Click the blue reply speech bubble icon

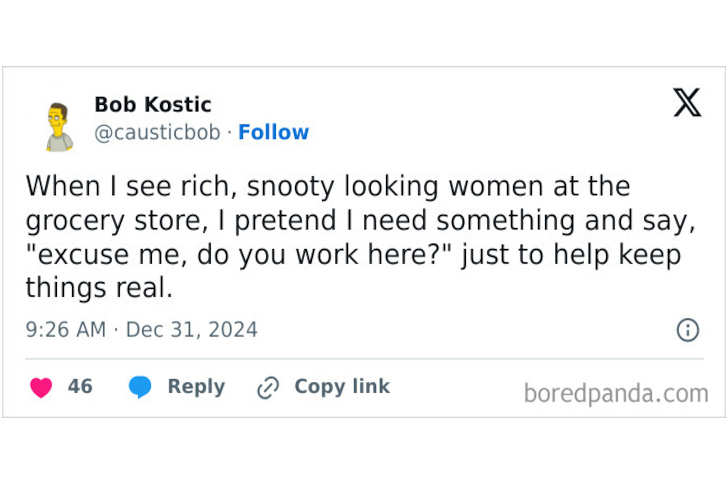(140, 388)
